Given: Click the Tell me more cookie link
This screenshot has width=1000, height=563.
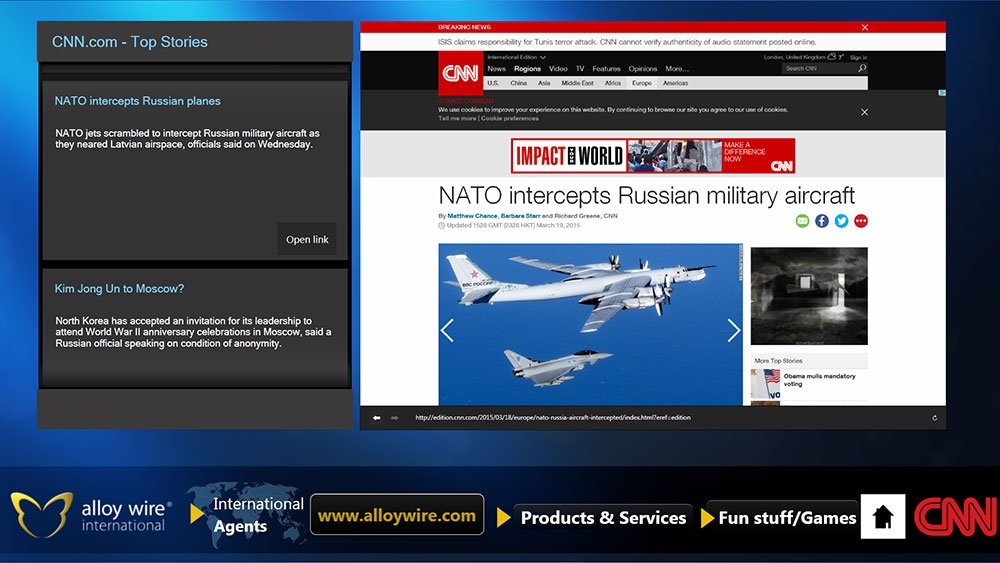Looking at the screenshot, I should coord(457,118).
